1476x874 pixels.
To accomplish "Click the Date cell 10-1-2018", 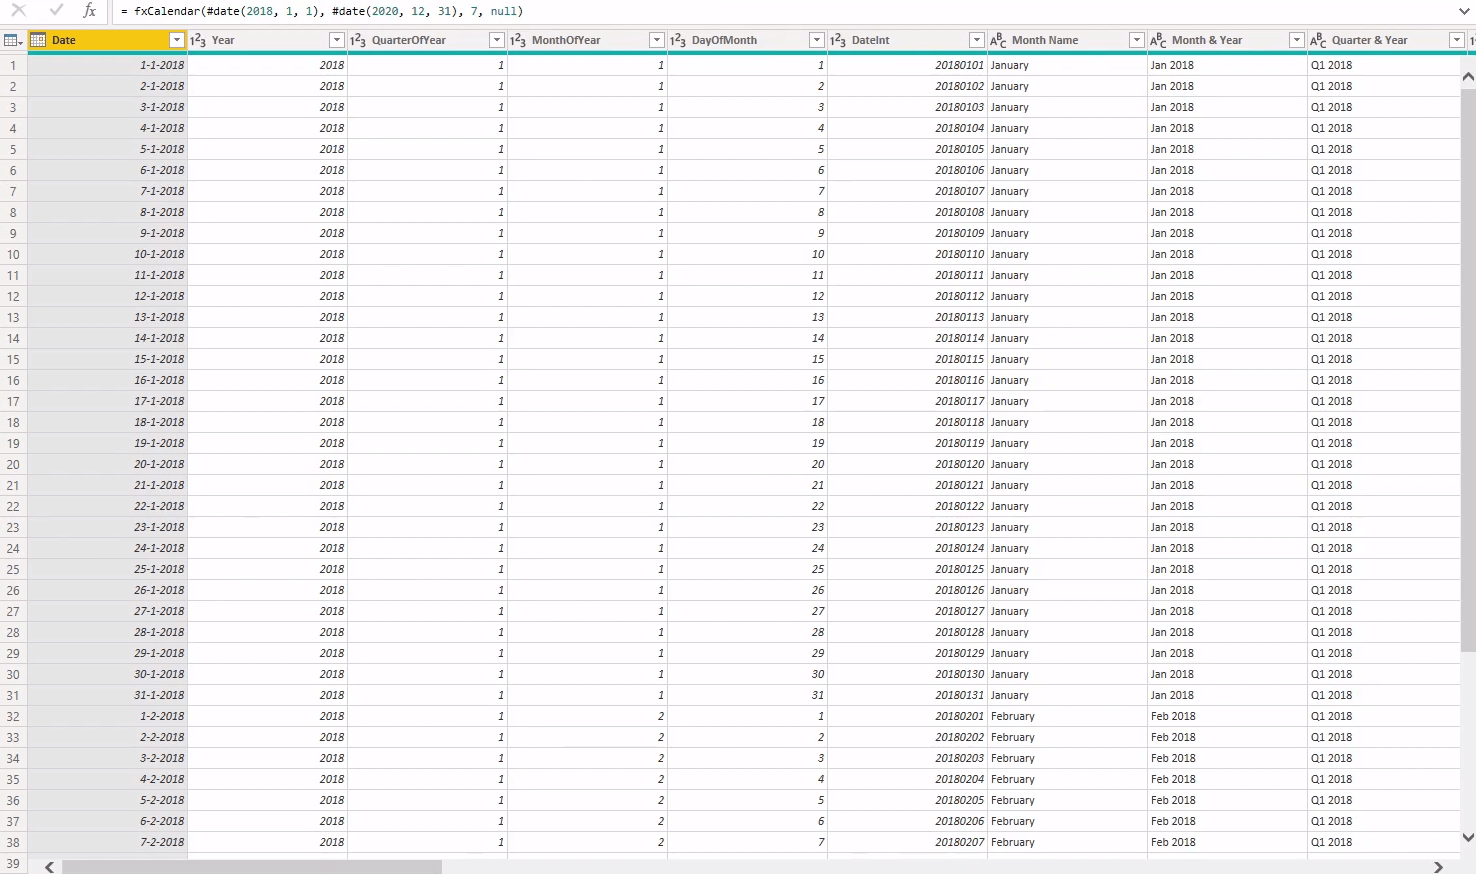I will point(108,254).
